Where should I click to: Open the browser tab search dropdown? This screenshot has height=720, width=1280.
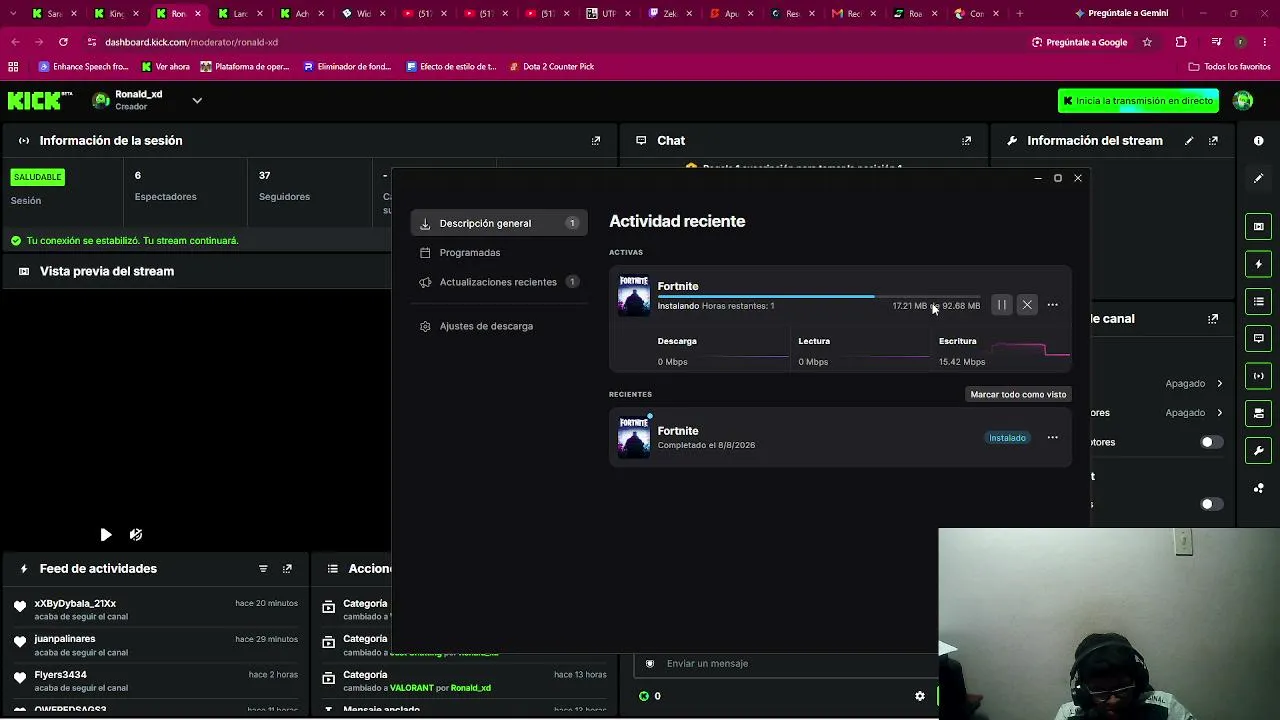(x=12, y=13)
